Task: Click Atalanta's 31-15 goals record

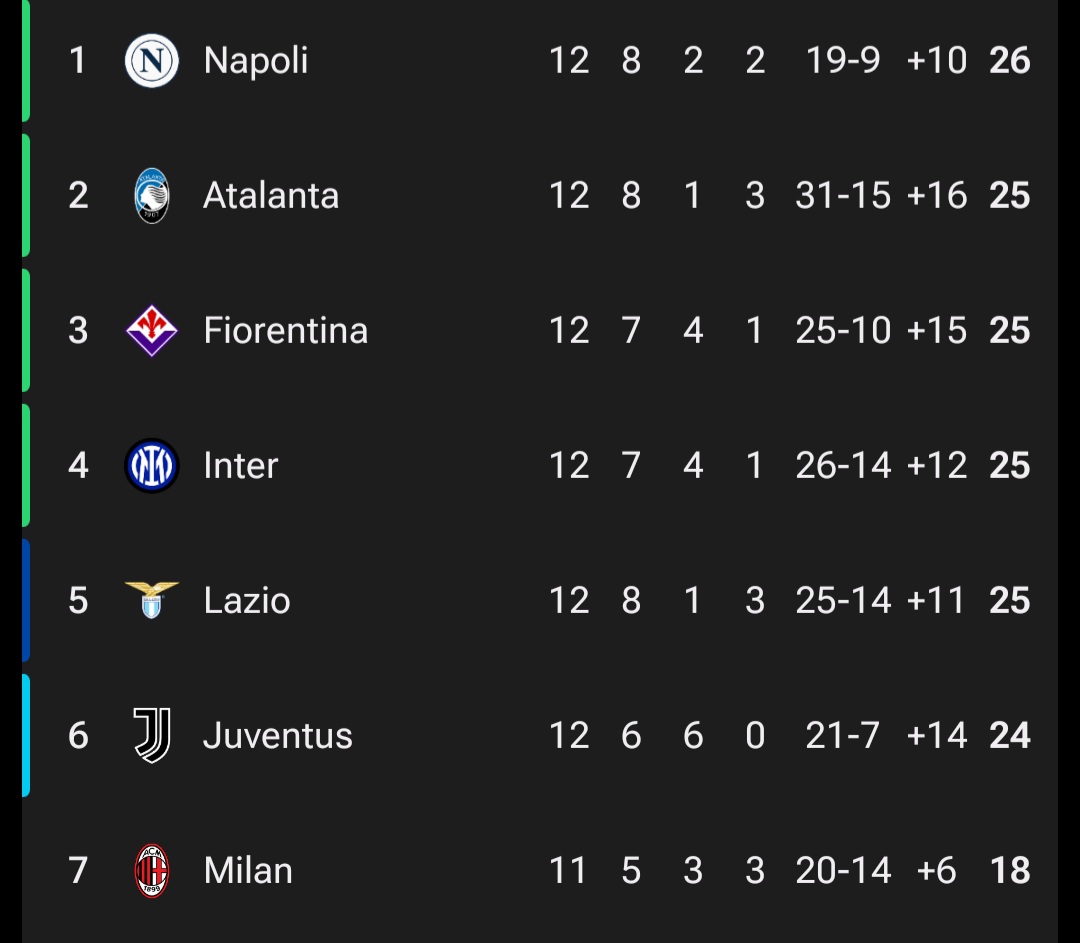Action: click(x=843, y=196)
